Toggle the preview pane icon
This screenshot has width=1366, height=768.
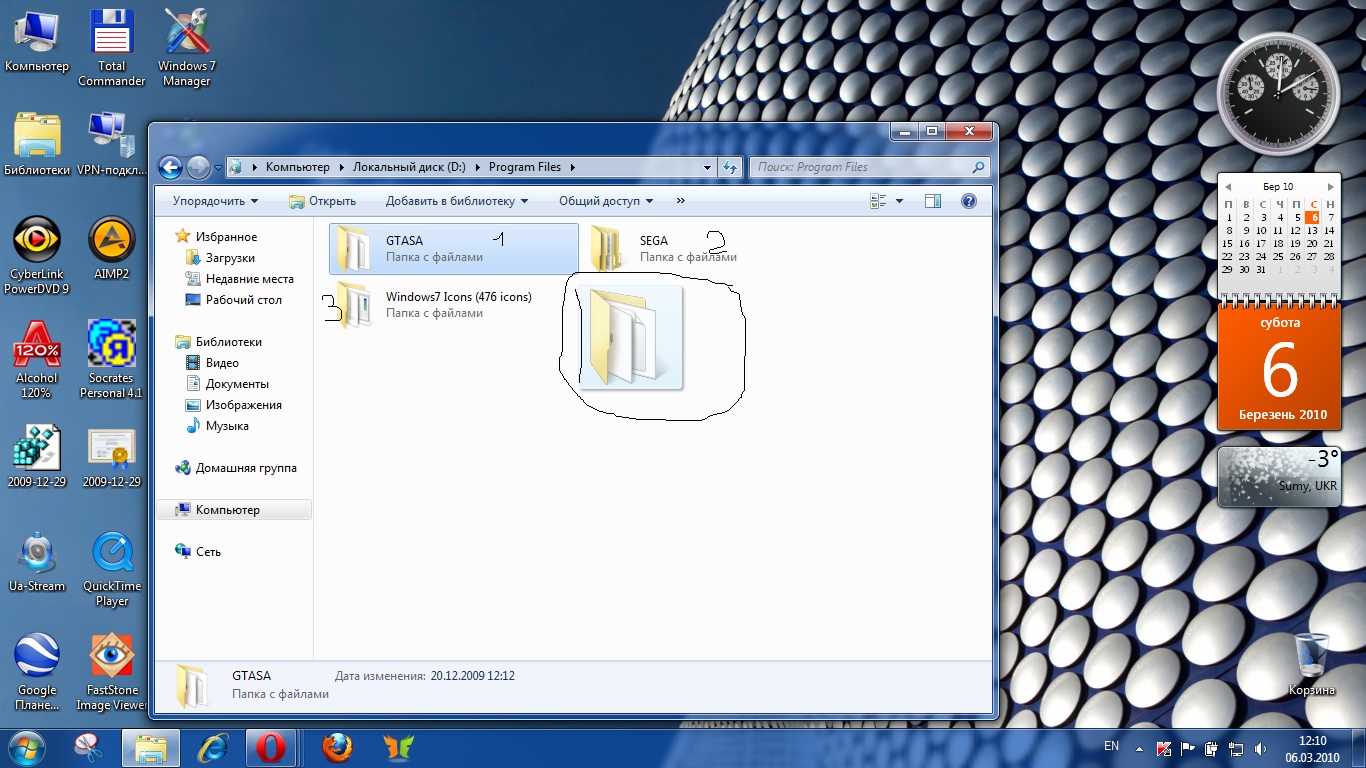(x=933, y=201)
